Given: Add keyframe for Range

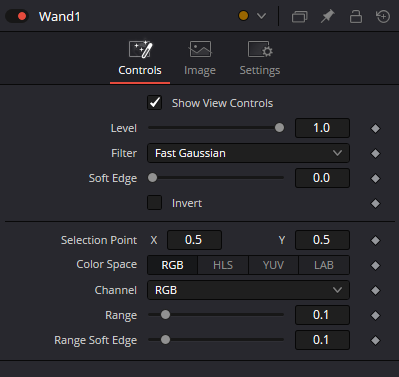Looking at the screenshot, I should click(375, 315).
